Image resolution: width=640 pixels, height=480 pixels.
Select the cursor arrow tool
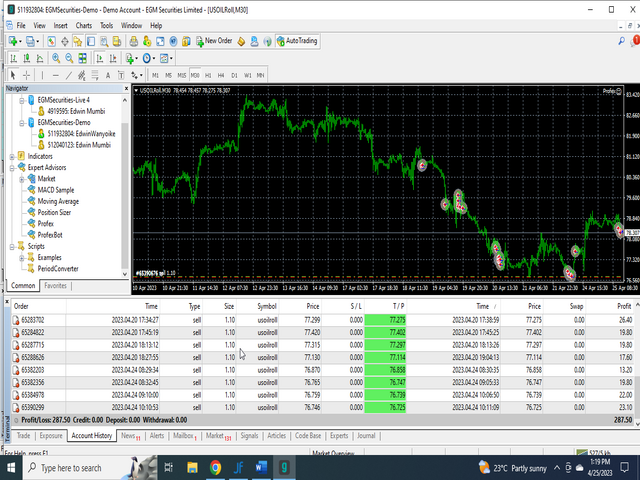point(13,75)
